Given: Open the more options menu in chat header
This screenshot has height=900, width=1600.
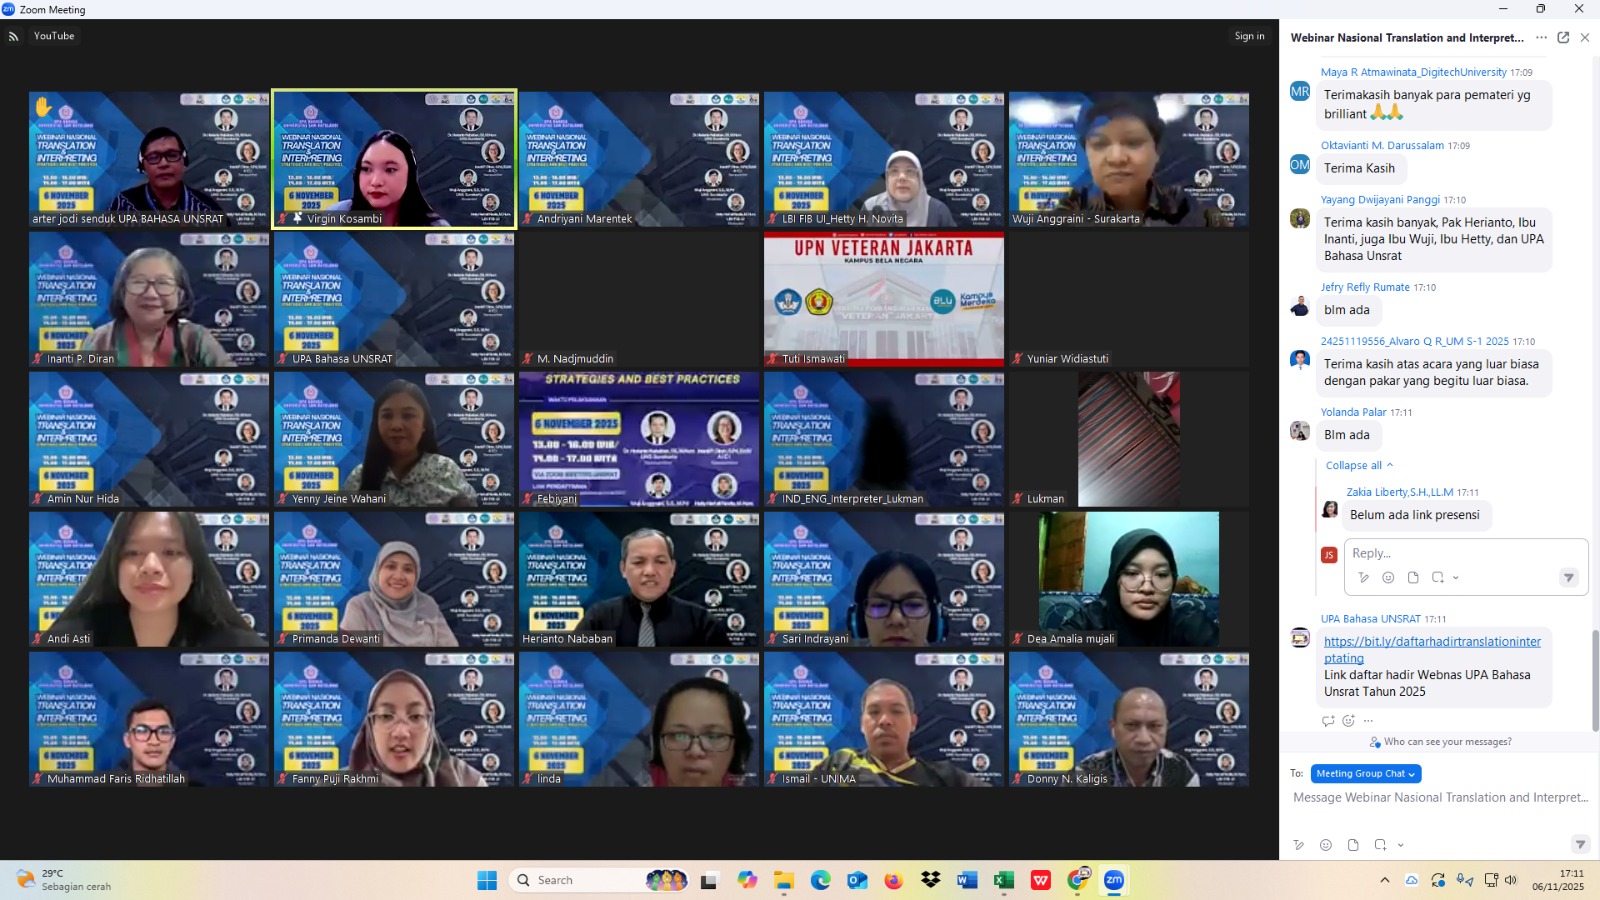Looking at the screenshot, I should tap(1541, 38).
